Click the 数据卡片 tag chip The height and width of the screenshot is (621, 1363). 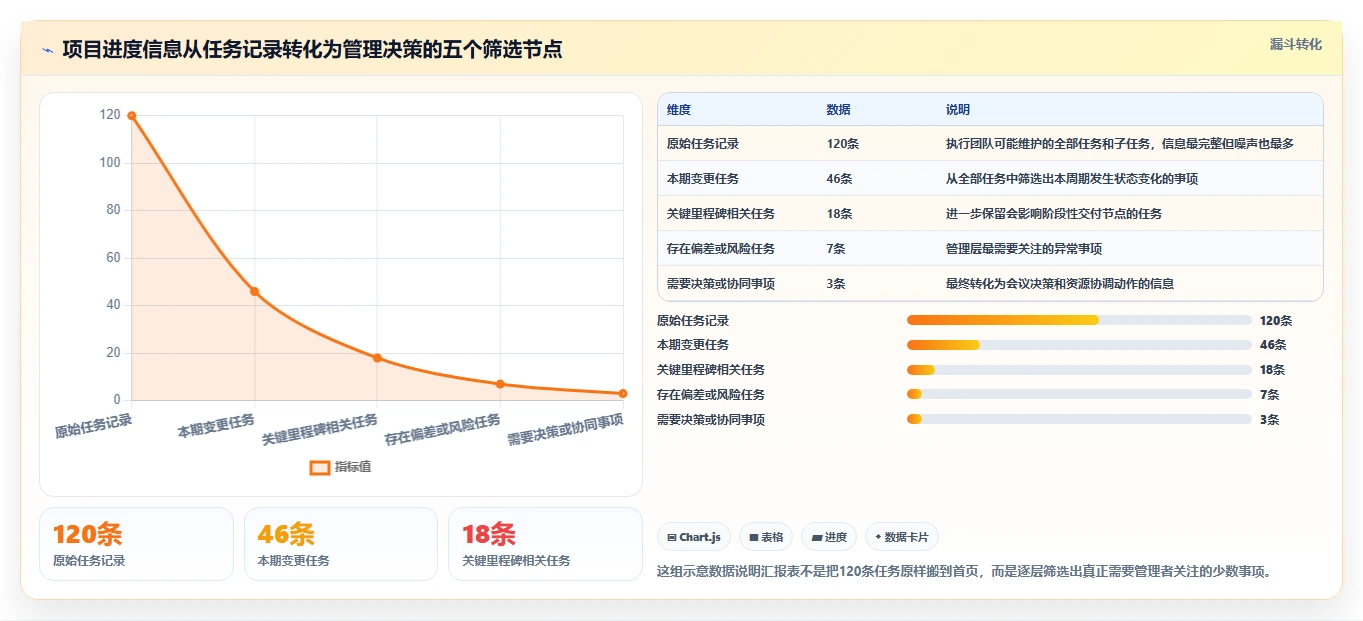pyautogui.click(x=901, y=537)
